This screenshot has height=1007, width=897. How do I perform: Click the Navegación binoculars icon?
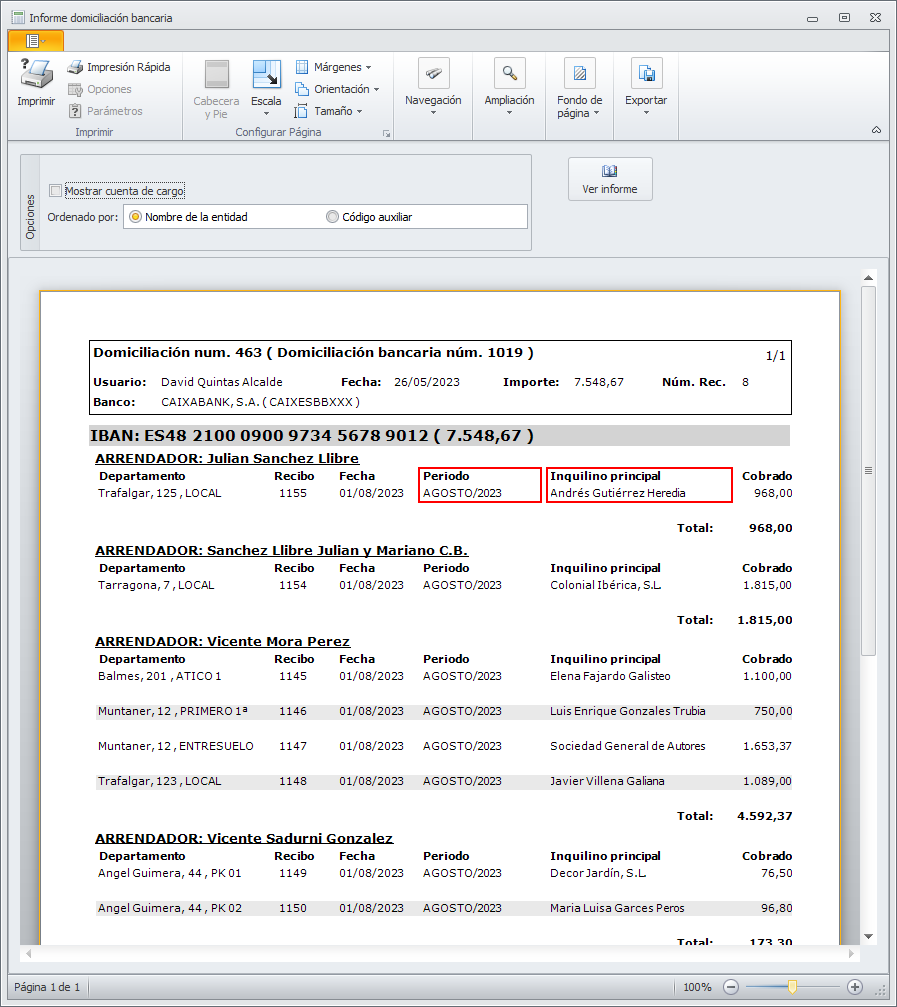pyautogui.click(x=433, y=74)
